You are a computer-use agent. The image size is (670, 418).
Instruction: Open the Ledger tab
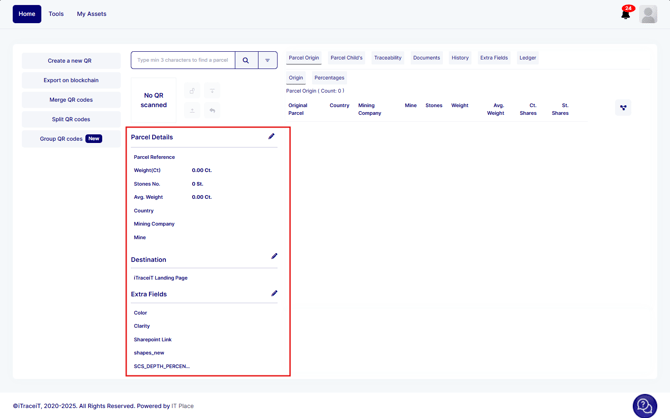(527, 58)
